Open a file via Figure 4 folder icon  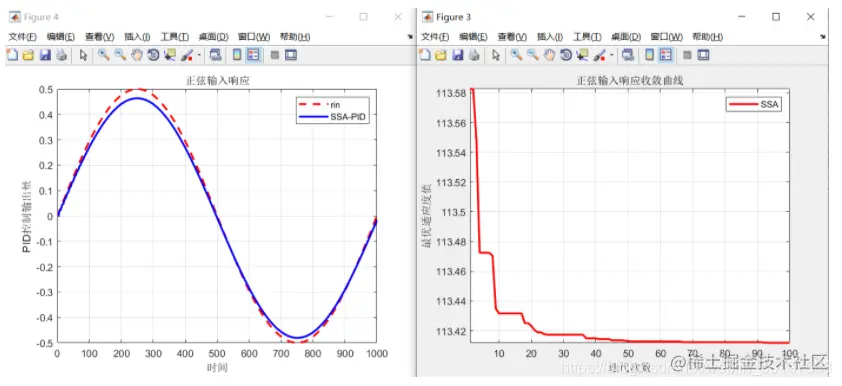(x=28, y=55)
